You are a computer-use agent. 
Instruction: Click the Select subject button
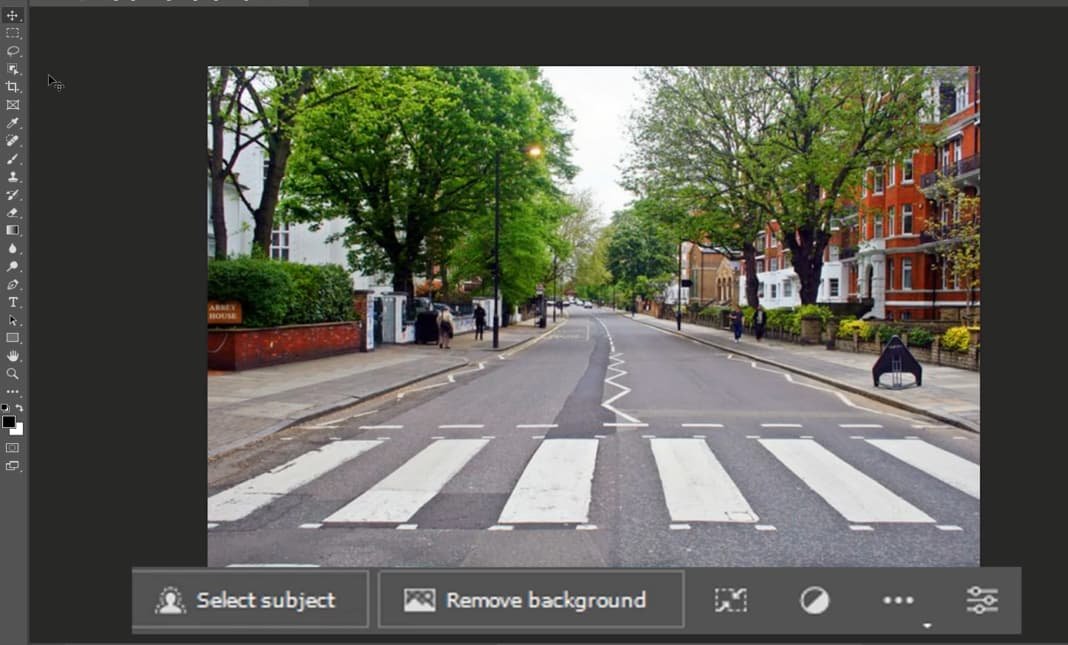coord(250,600)
